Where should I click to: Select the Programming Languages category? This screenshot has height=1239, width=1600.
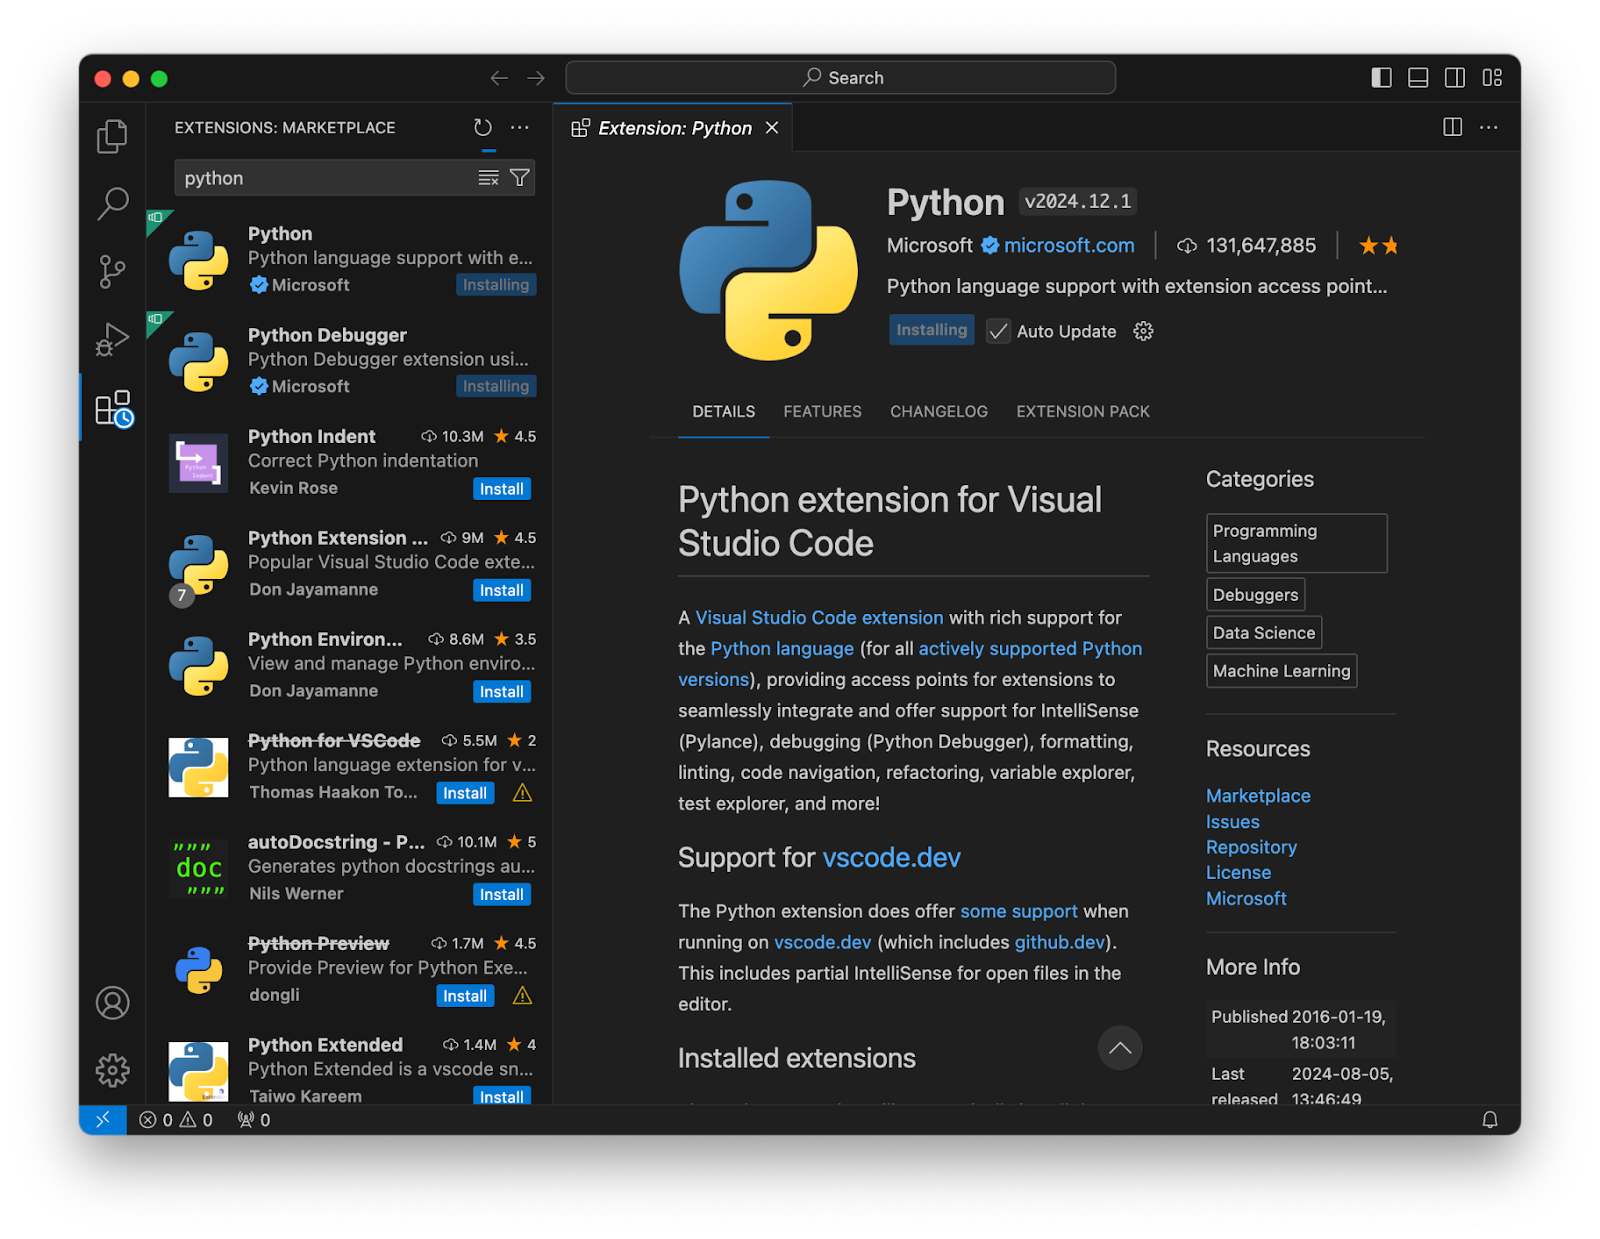1296,543
